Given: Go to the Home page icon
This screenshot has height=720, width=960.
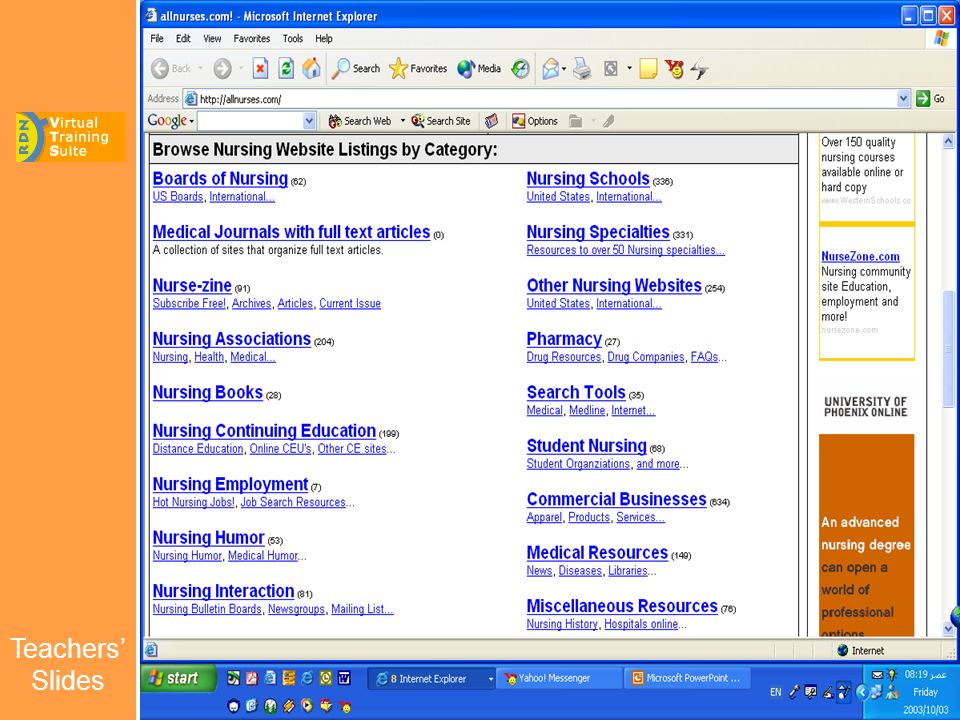Looking at the screenshot, I should (312, 69).
